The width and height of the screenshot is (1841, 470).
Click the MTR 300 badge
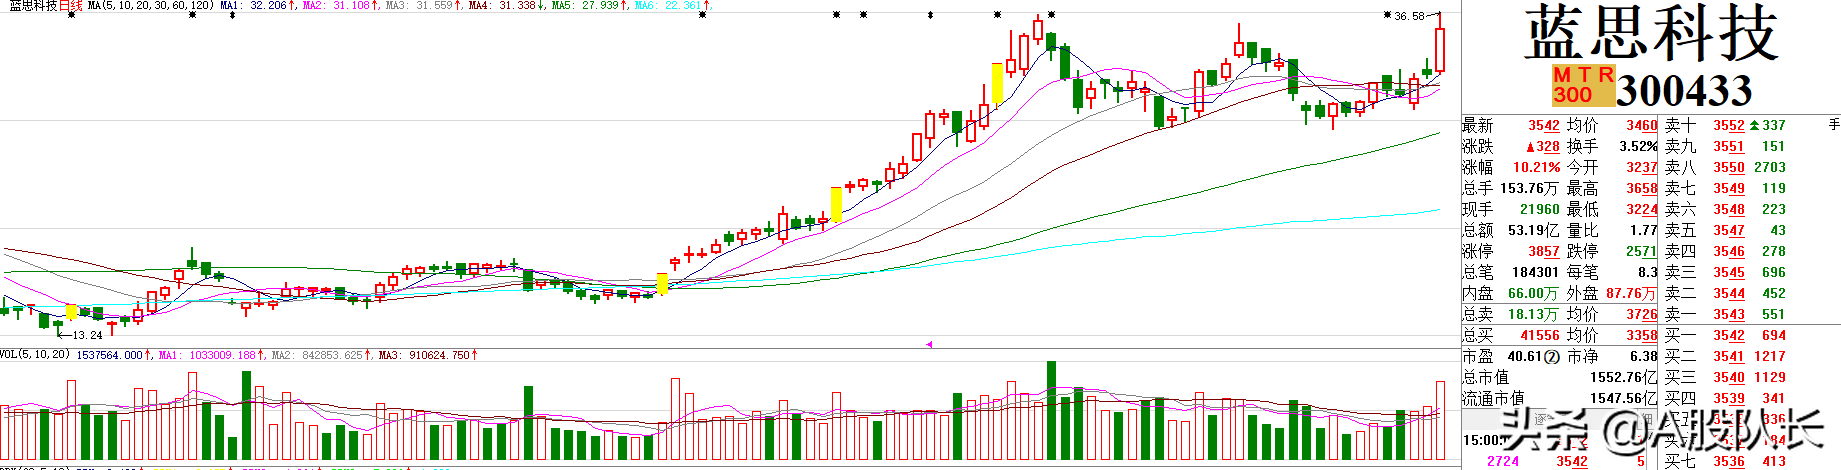coord(1583,85)
